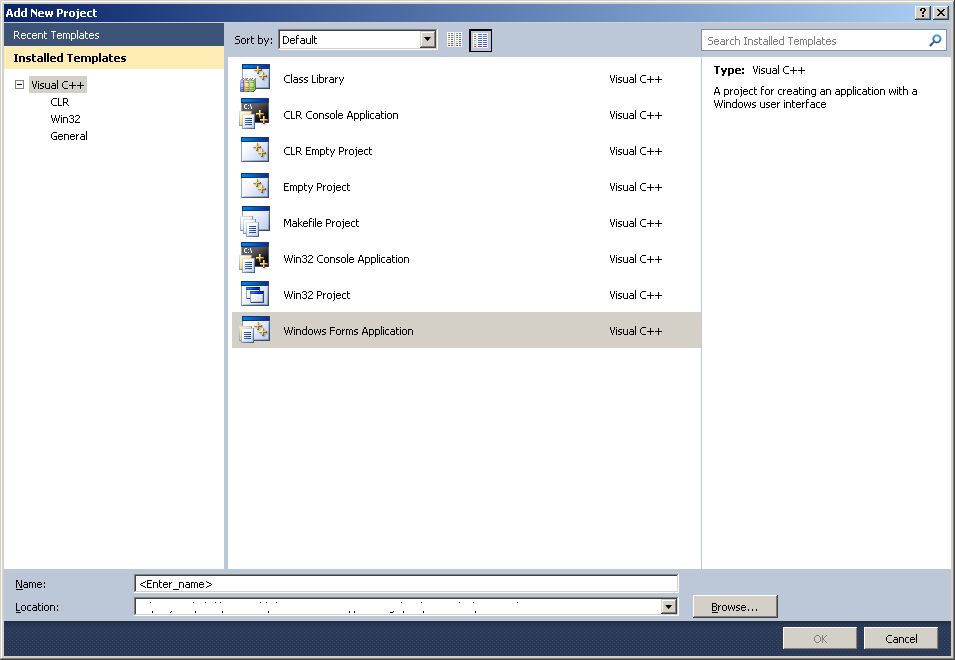Click the "Empty Project" name text
This screenshot has width=955, height=660.
coord(317,187)
